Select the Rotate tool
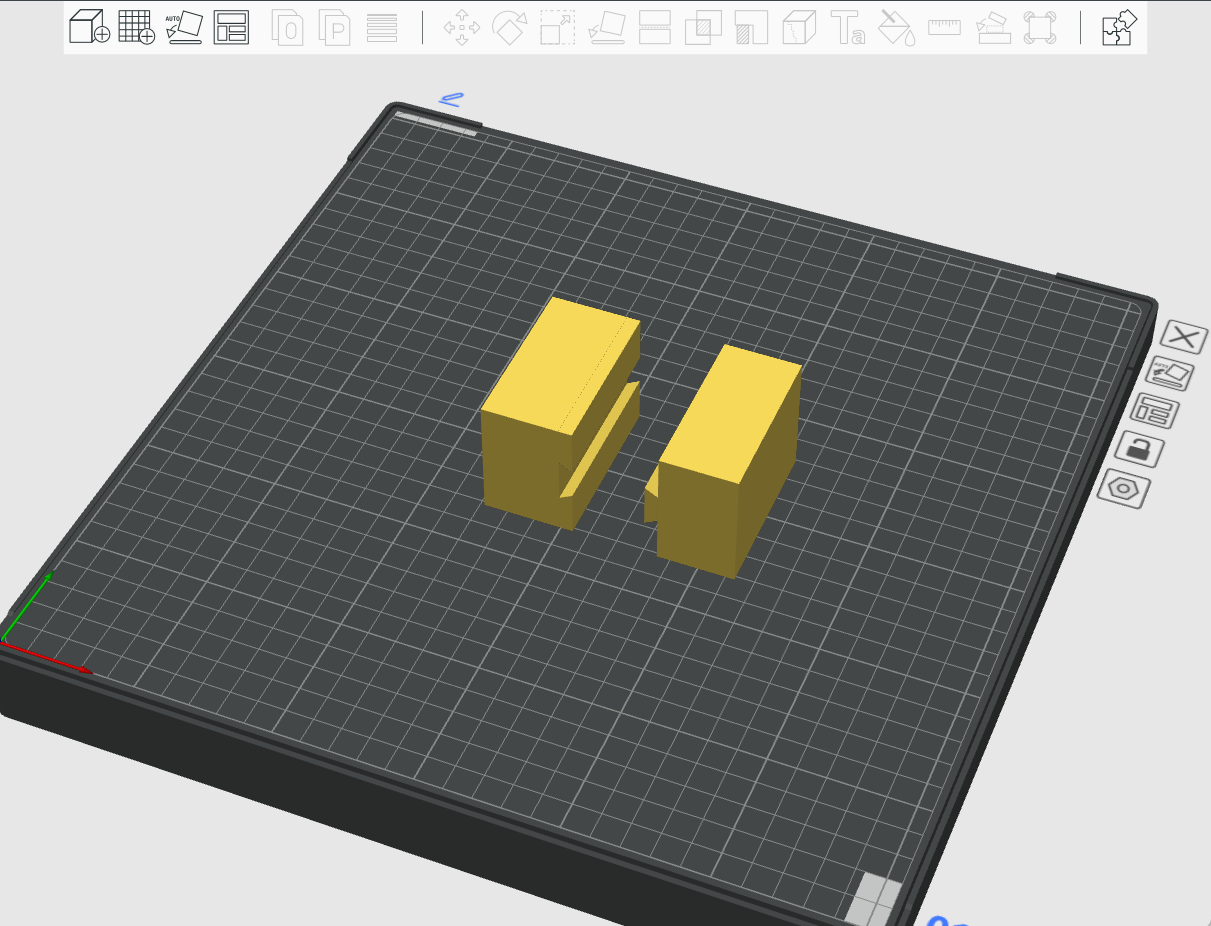The image size is (1211, 926). (509, 27)
